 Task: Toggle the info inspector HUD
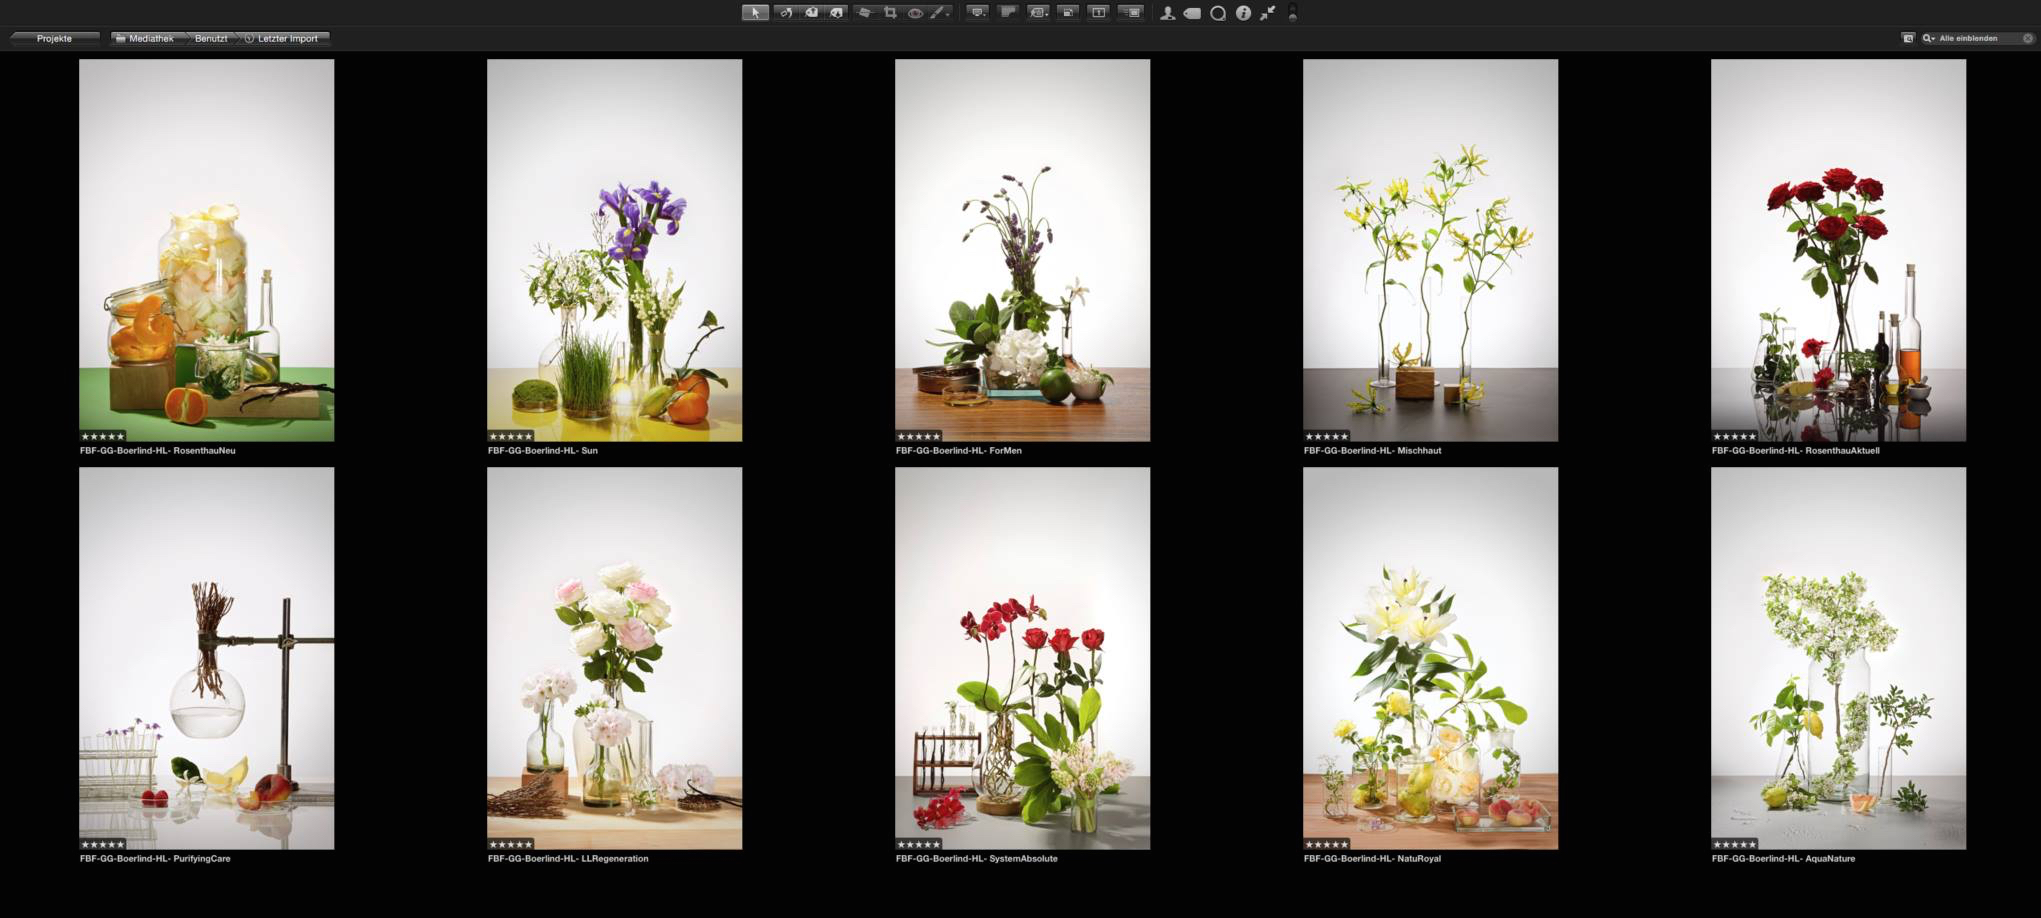[x=1243, y=13]
